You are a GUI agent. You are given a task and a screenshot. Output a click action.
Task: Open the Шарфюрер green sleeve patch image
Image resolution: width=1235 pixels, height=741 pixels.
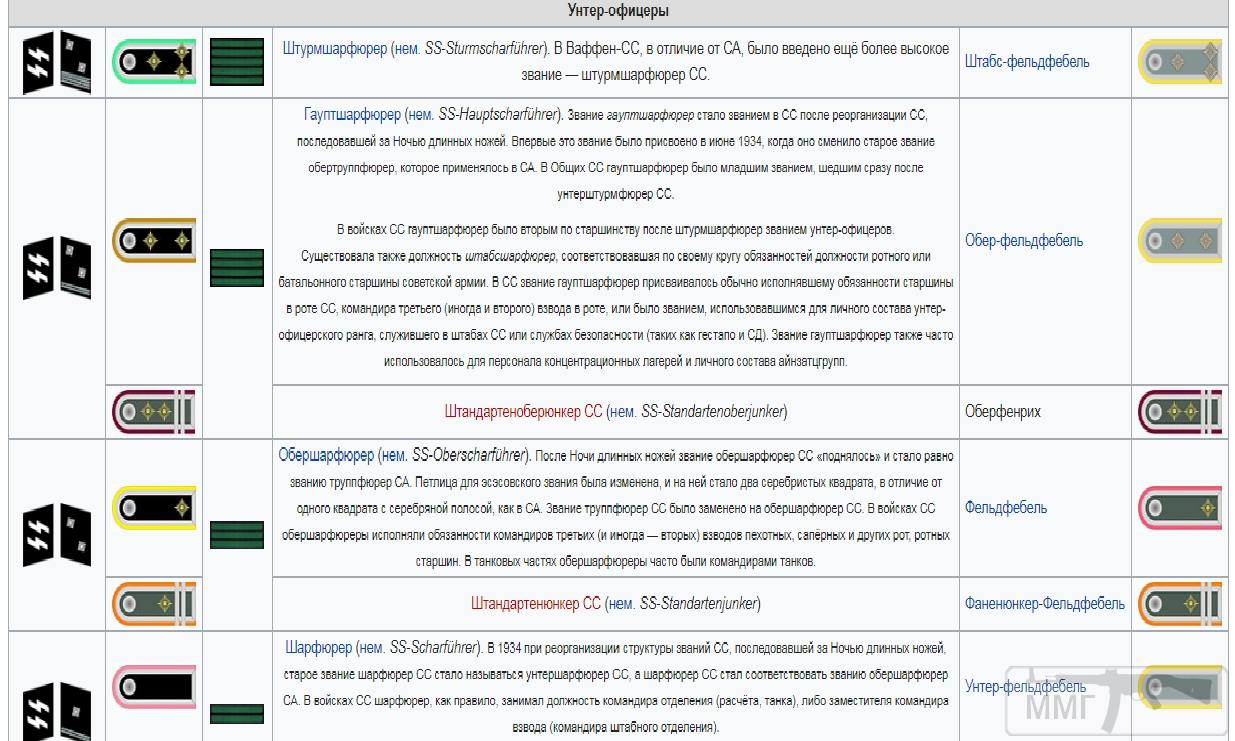pos(237,714)
